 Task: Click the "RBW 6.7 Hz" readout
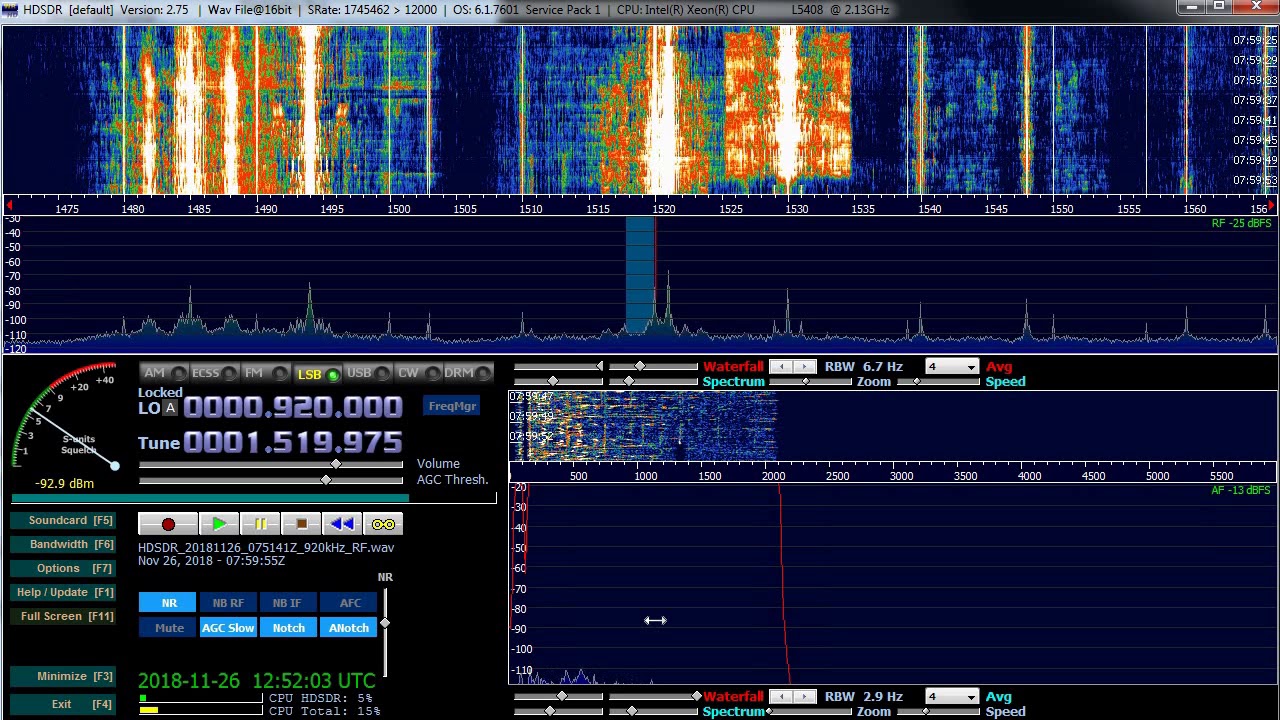[x=864, y=367]
